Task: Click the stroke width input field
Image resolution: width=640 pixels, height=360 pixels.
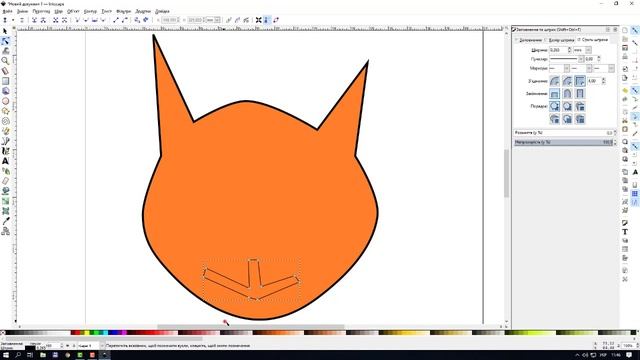Action: point(558,50)
